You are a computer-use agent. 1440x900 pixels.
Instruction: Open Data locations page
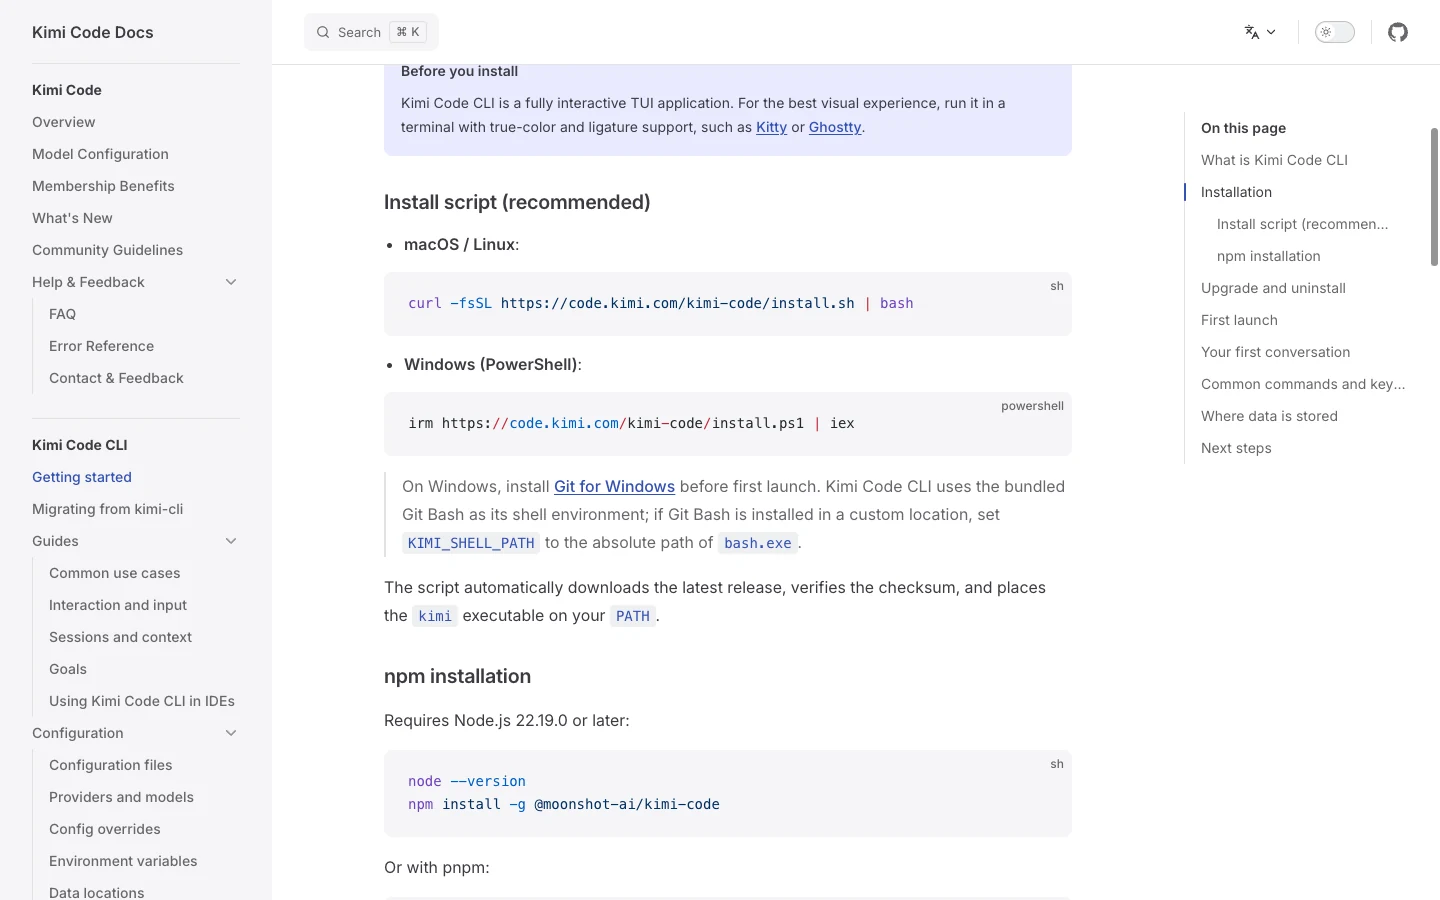96,892
